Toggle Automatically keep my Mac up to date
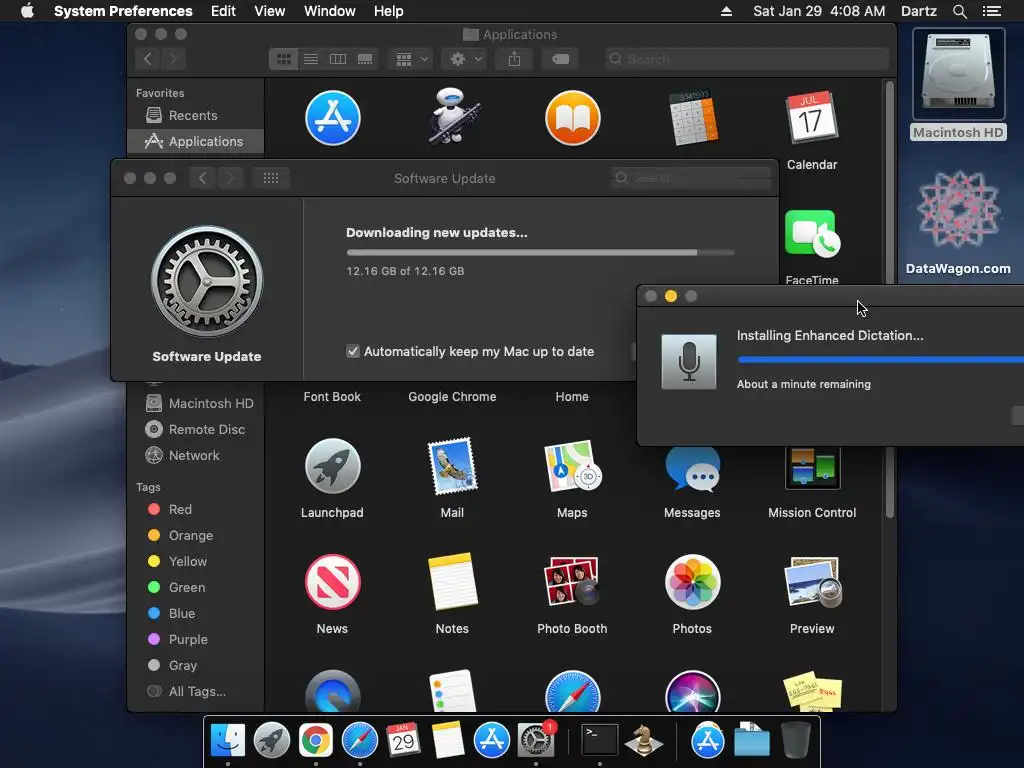Image resolution: width=1024 pixels, height=768 pixels. 353,351
